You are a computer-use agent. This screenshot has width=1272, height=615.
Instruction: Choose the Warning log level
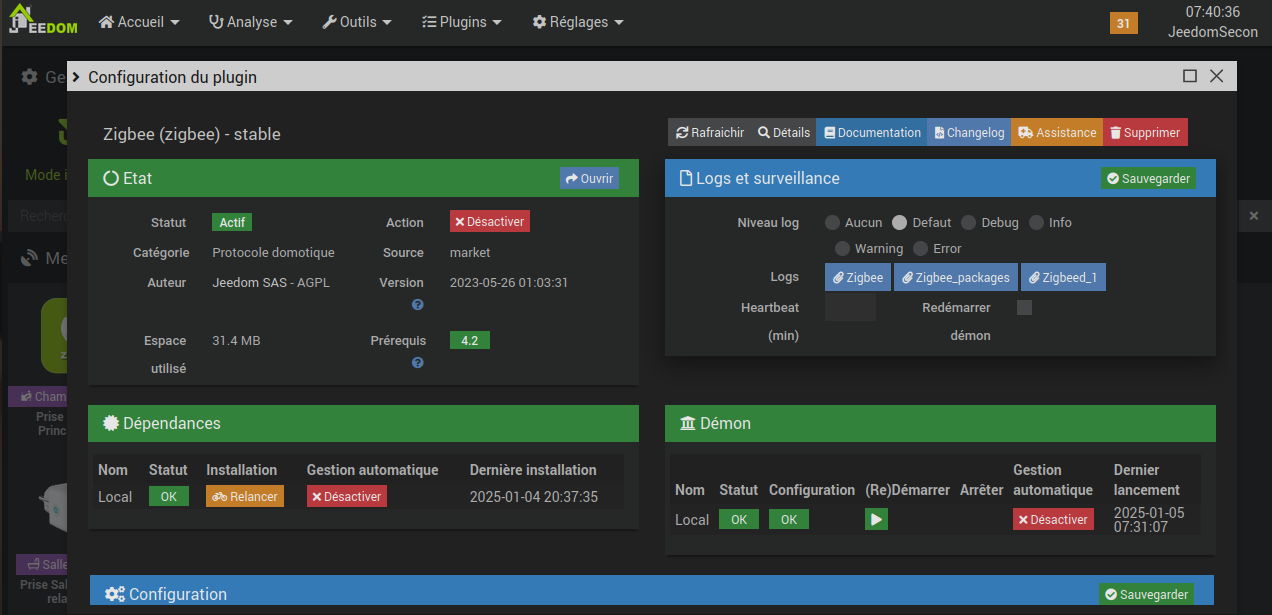pyautogui.click(x=842, y=249)
